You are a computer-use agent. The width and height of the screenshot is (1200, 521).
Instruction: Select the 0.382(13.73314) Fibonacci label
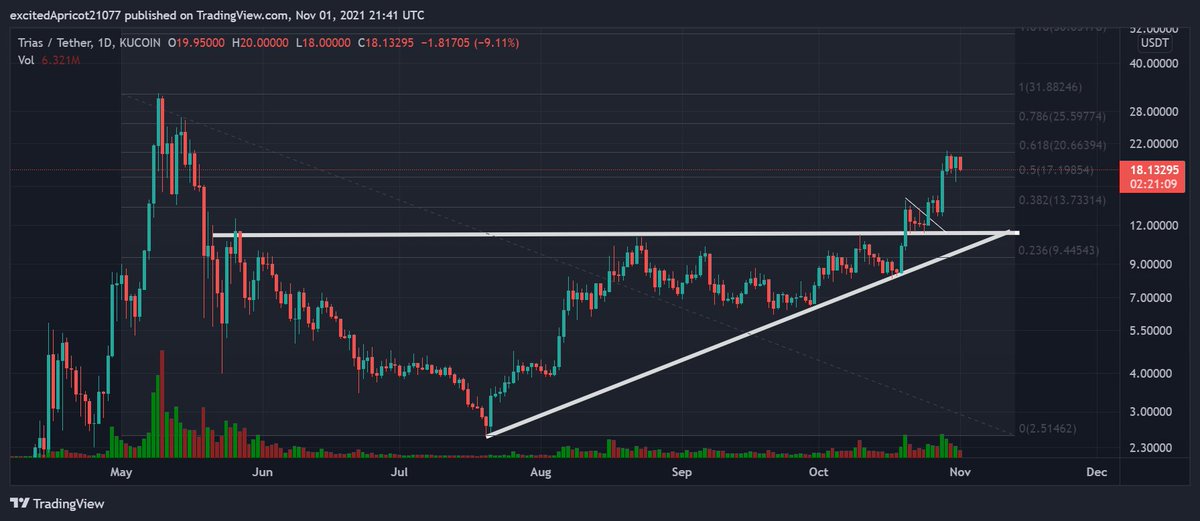click(x=1064, y=202)
